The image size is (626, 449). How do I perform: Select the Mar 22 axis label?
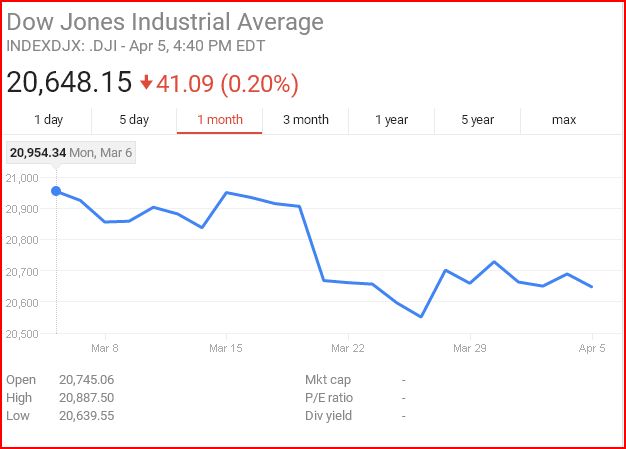[x=348, y=348]
